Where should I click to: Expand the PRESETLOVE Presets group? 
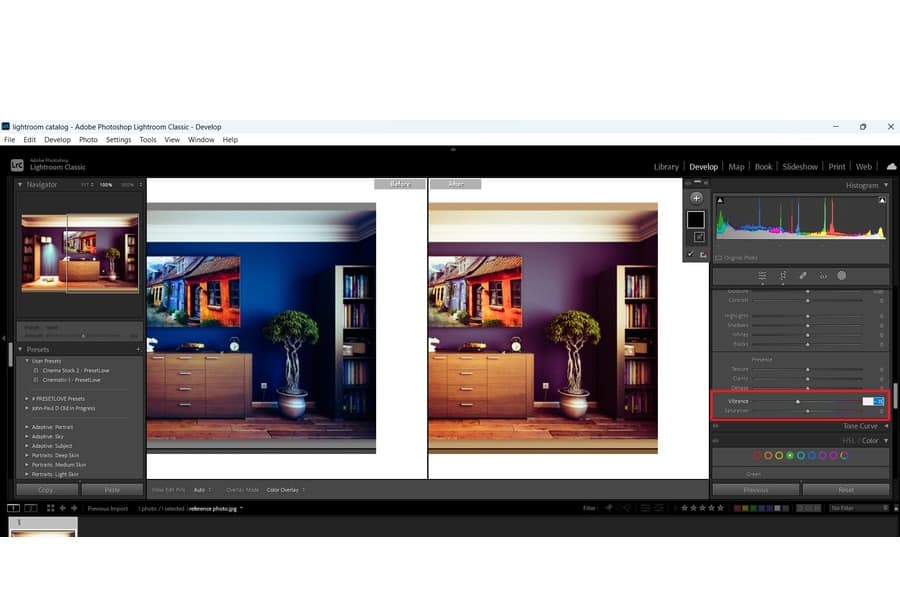(x=27, y=398)
